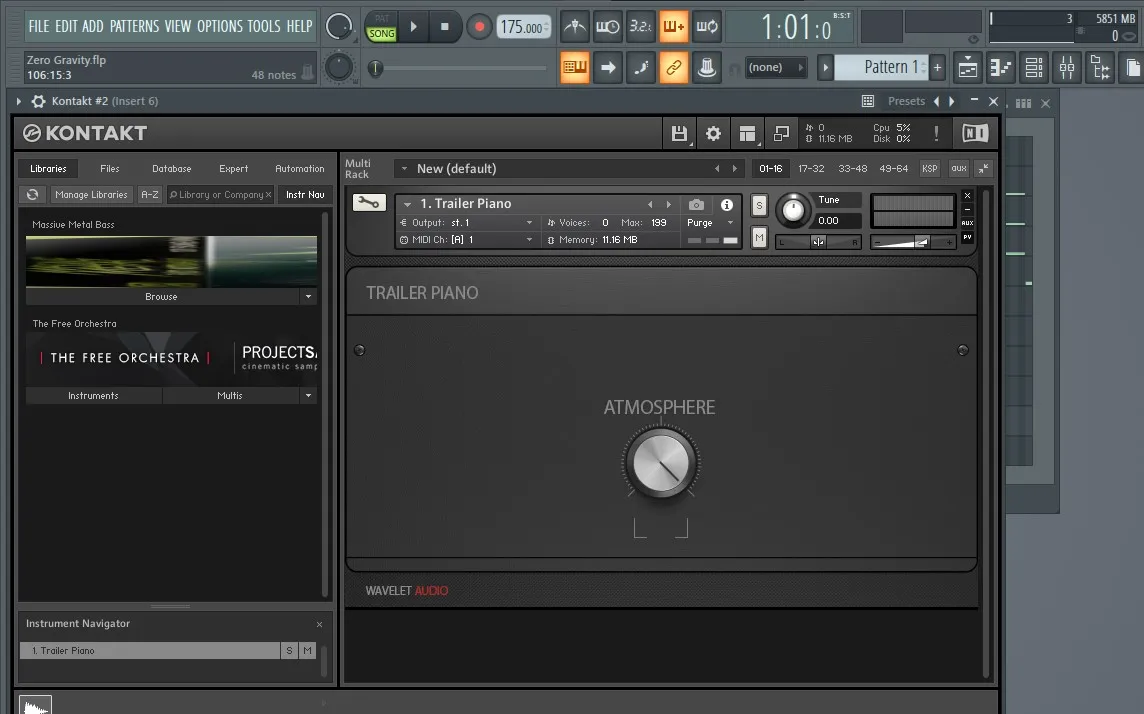Image resolution: width=1144 pixels, height=714 pixels.
Task: Open the FILE menu
Action: (39, 26)
